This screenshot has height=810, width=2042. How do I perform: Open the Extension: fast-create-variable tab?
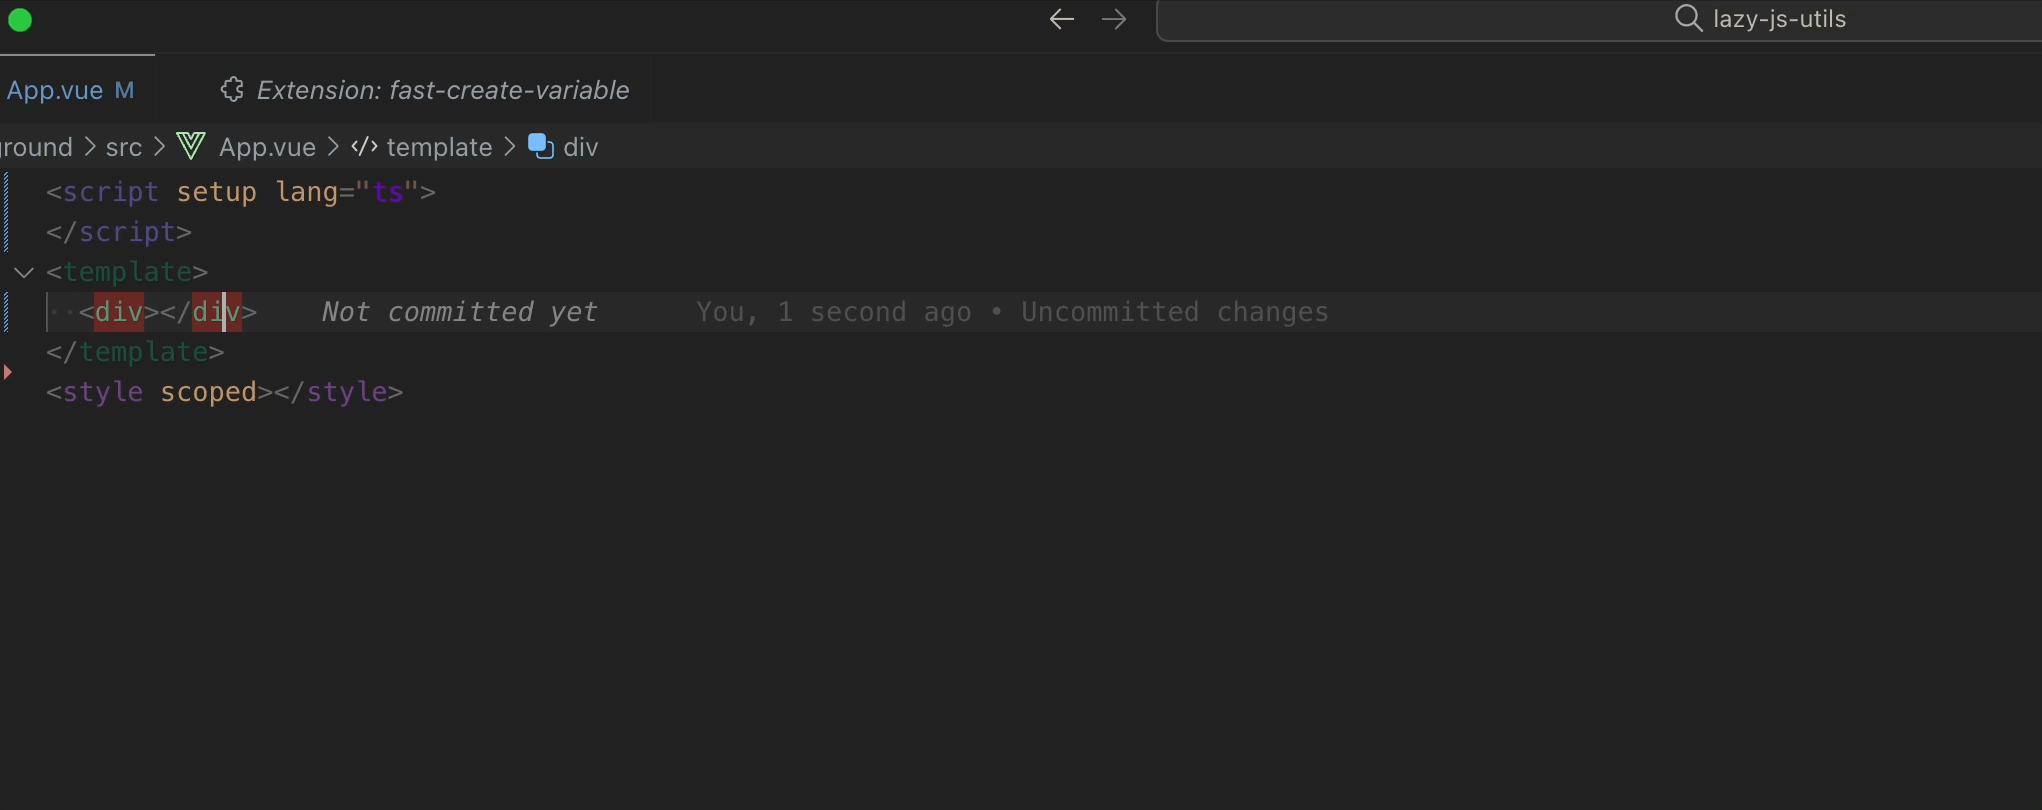coord(442,90)
